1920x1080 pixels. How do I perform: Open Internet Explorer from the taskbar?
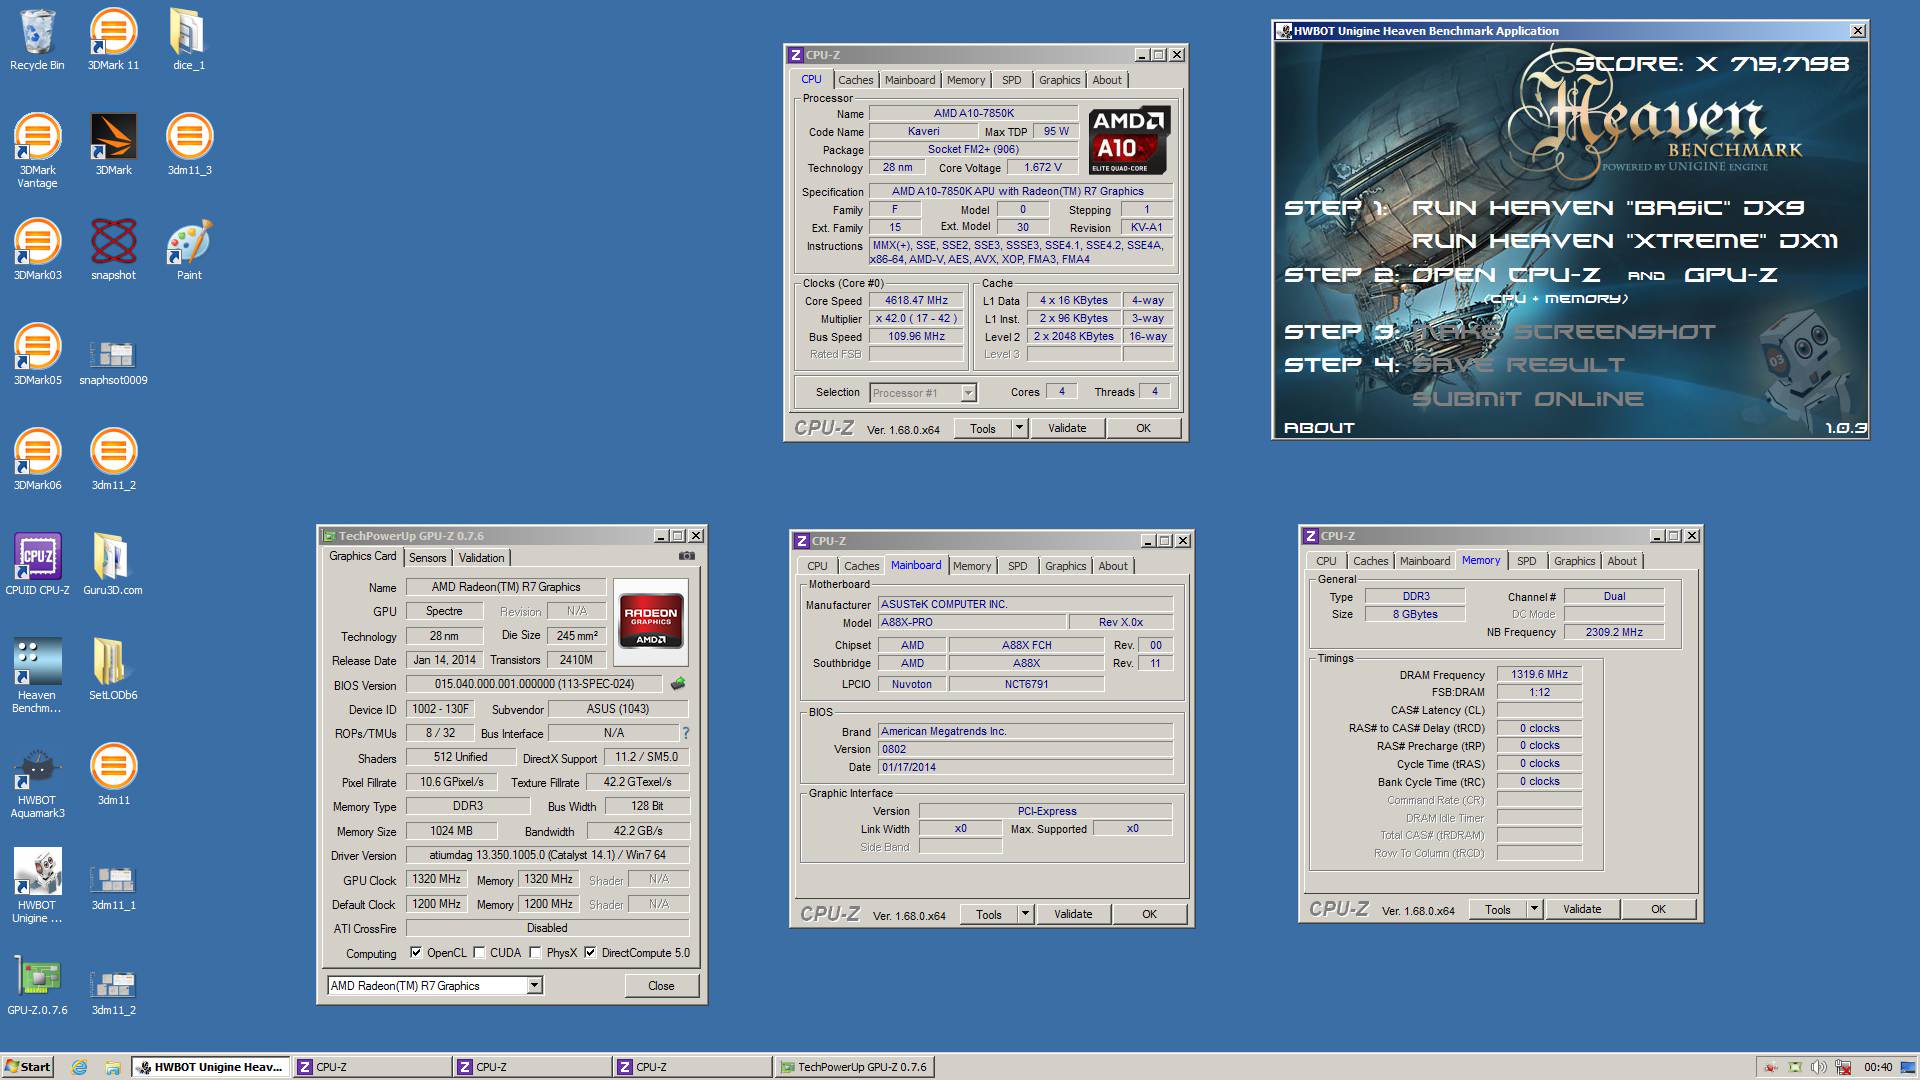coord(79,1067)
